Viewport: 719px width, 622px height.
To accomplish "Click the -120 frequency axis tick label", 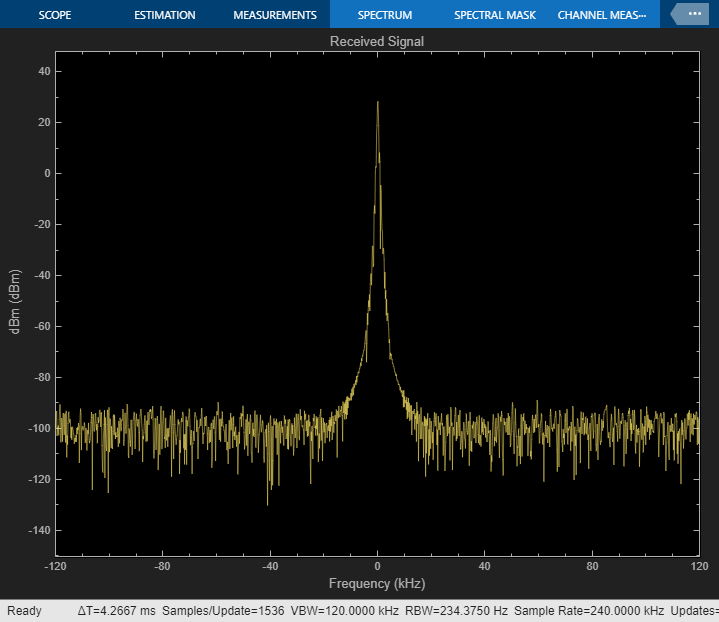I will point(56,566).
